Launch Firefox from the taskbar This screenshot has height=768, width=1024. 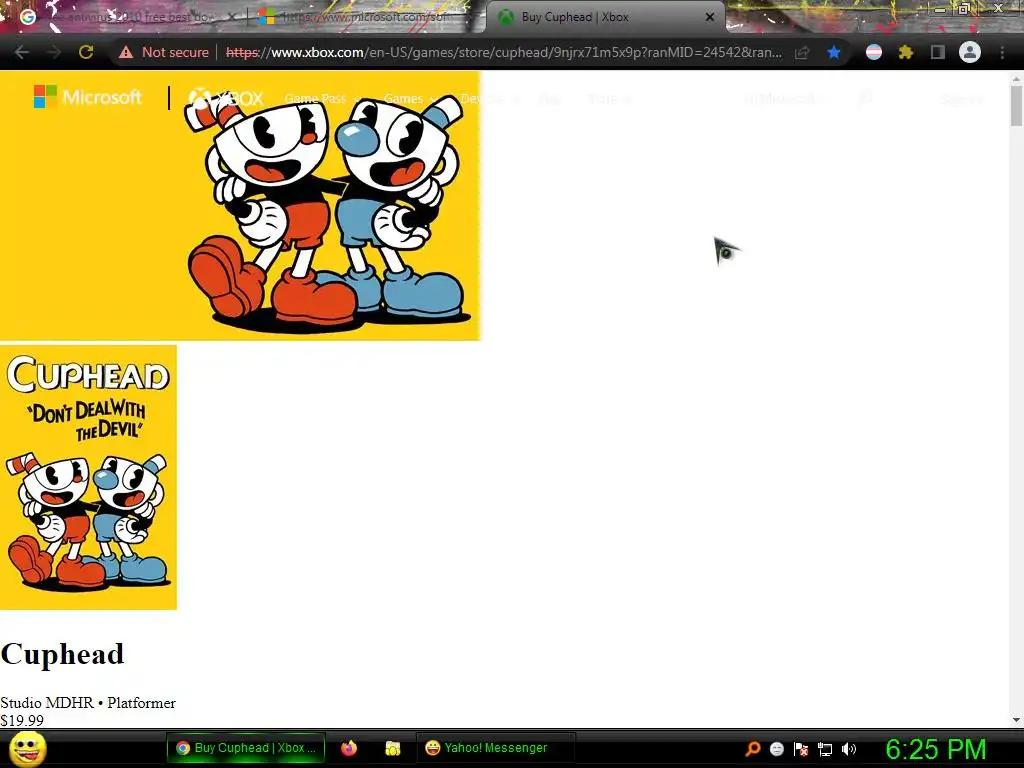coord(349,748)
